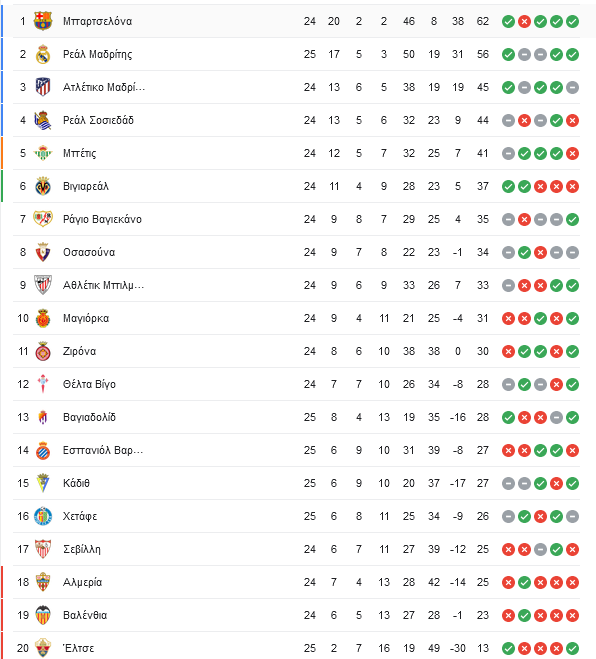The width and height of the screenshot is (596, 659).
Task: Click the Espanyol crest icon
Action: [43, 450]
